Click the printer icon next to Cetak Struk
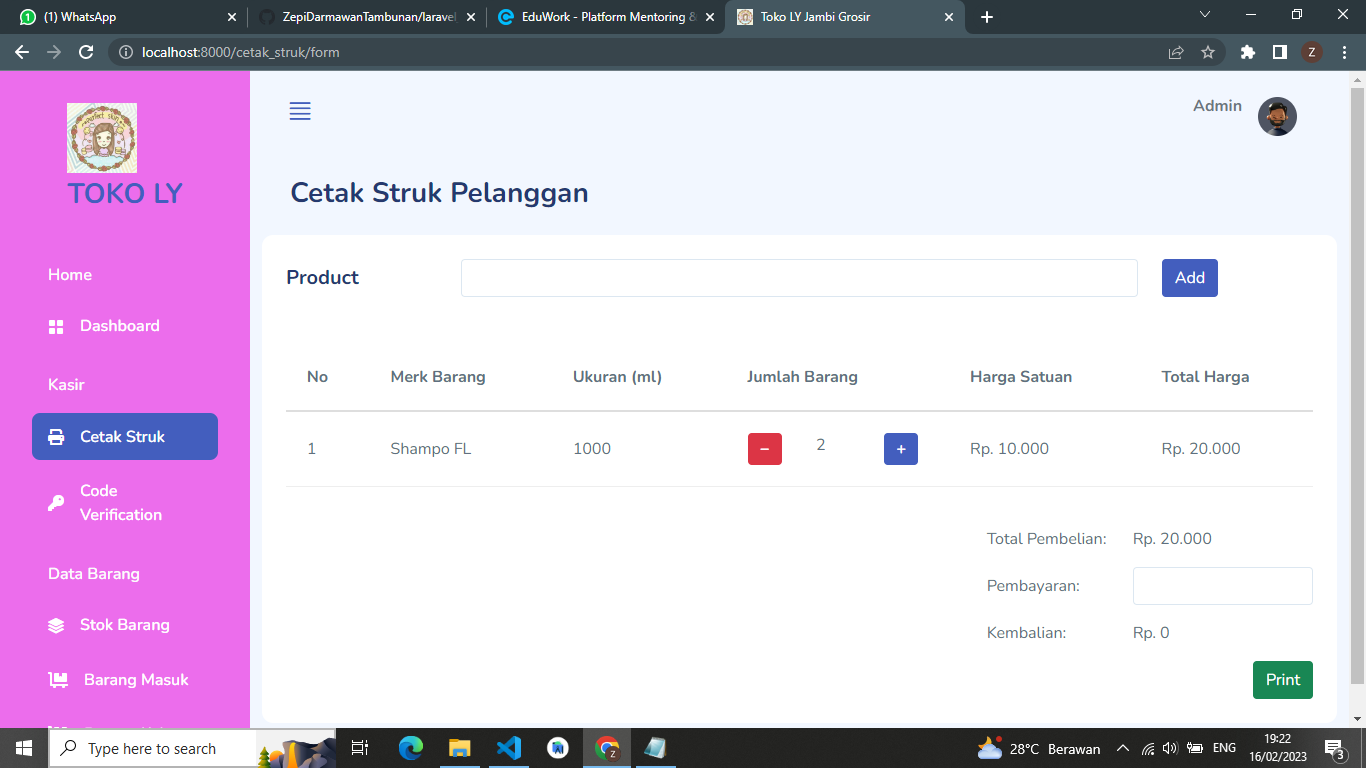 click(58, 436)
